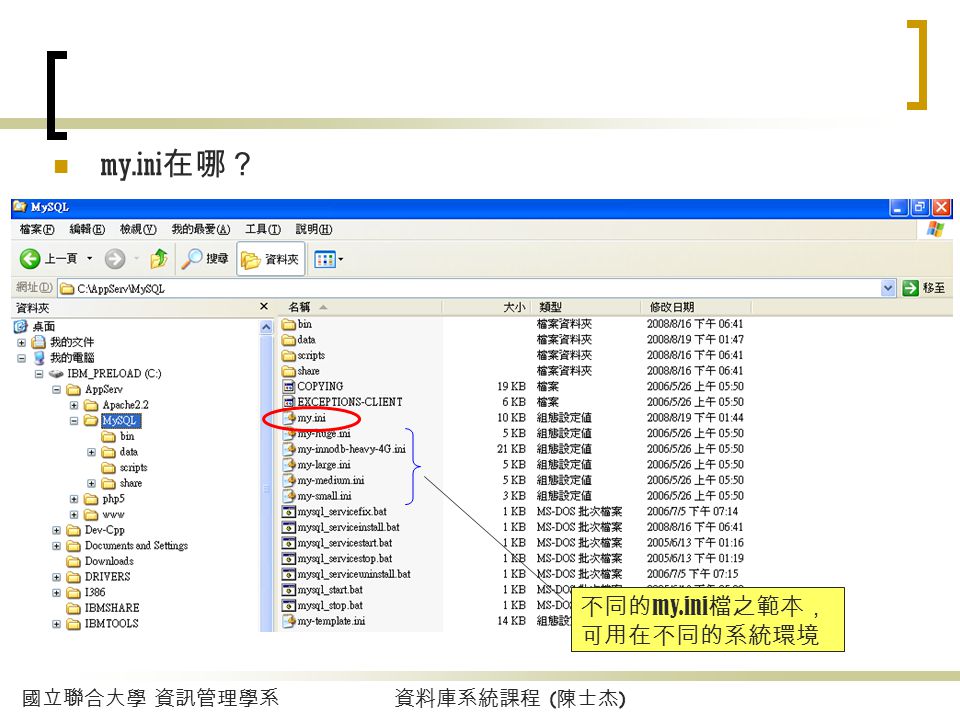This screenshot has width=960, height=720.
Task: Open Back button history dropdown arrow
Action: click(x=89, y=259)
